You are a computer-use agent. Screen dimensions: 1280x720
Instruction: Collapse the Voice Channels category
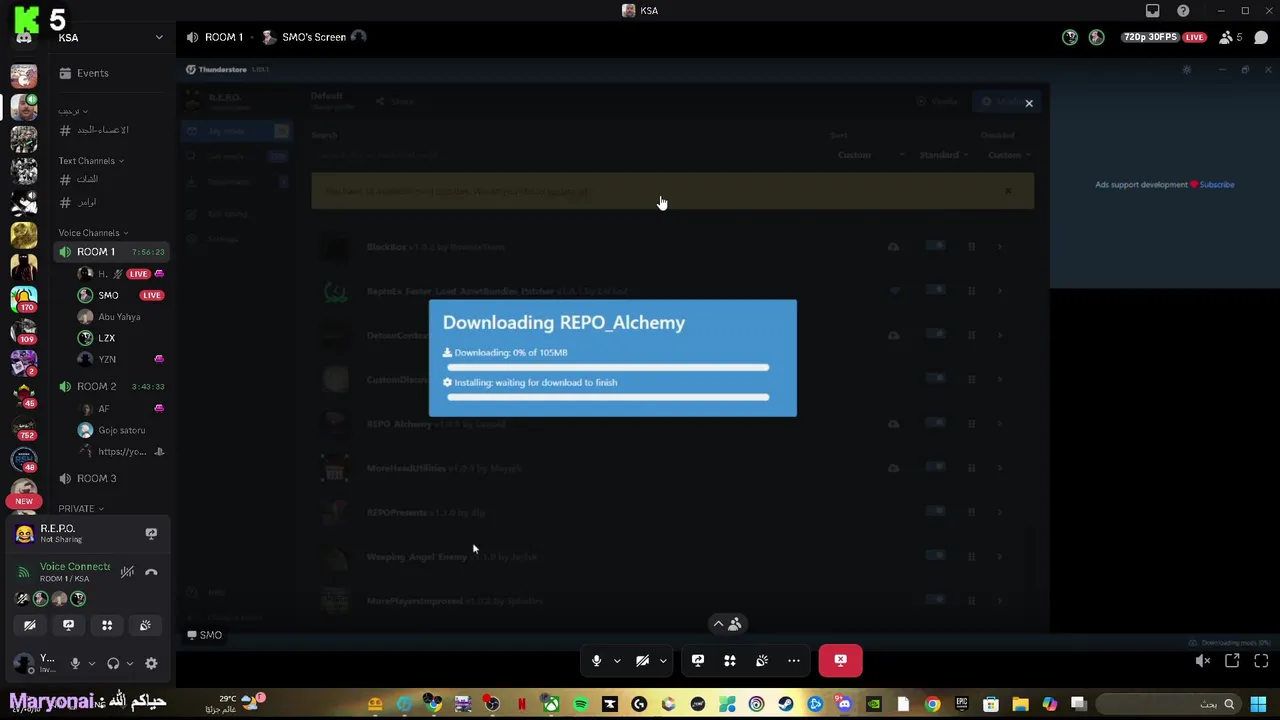(93, 233)
